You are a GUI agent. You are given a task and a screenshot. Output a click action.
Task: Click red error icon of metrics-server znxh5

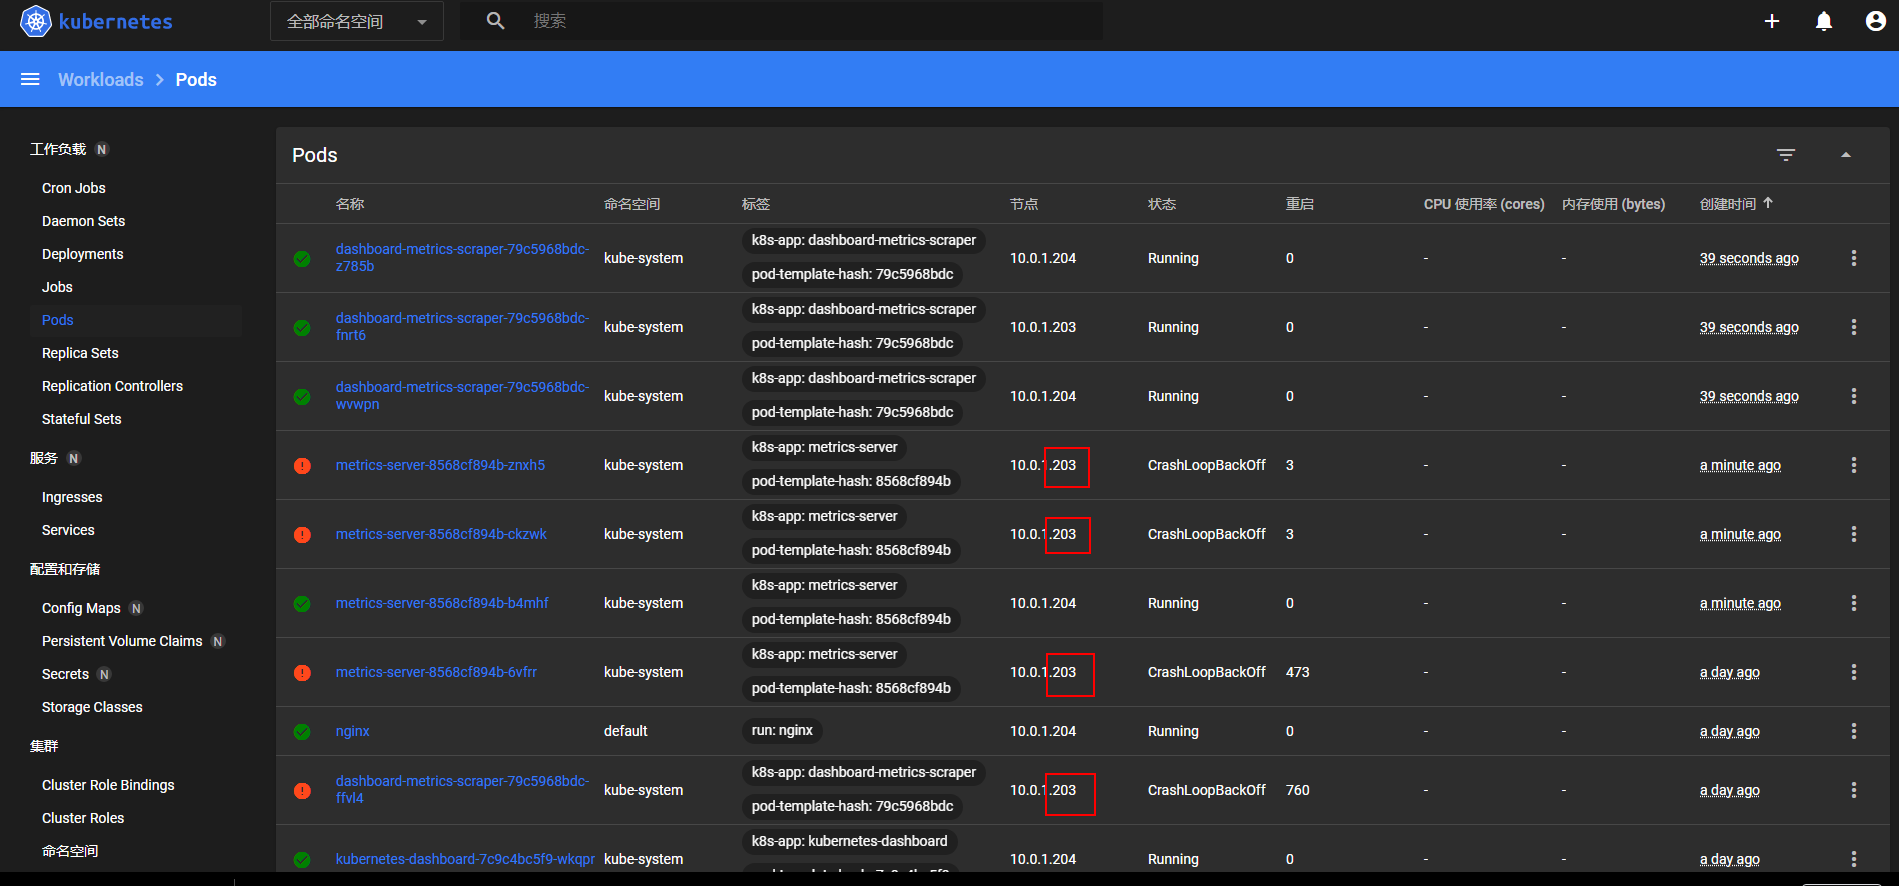(x=302, y=466)
